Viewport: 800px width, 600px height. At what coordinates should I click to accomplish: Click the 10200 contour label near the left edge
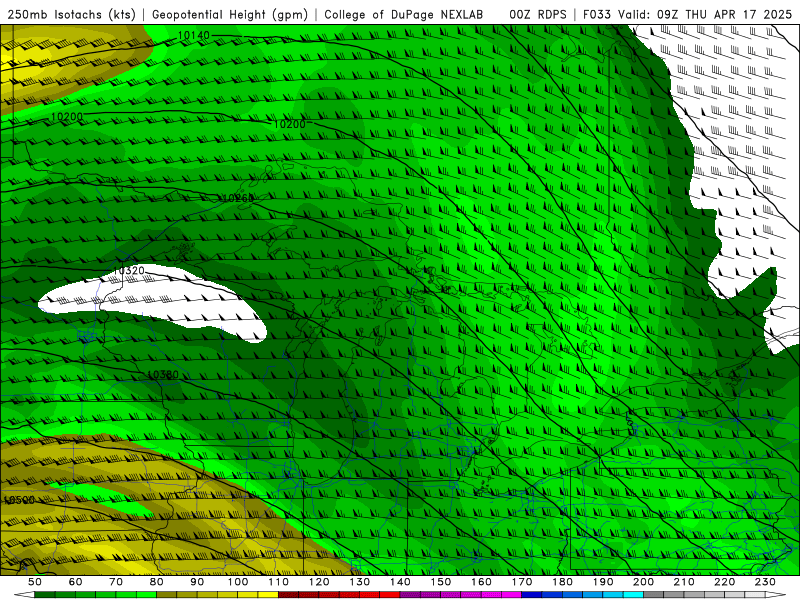66,117
